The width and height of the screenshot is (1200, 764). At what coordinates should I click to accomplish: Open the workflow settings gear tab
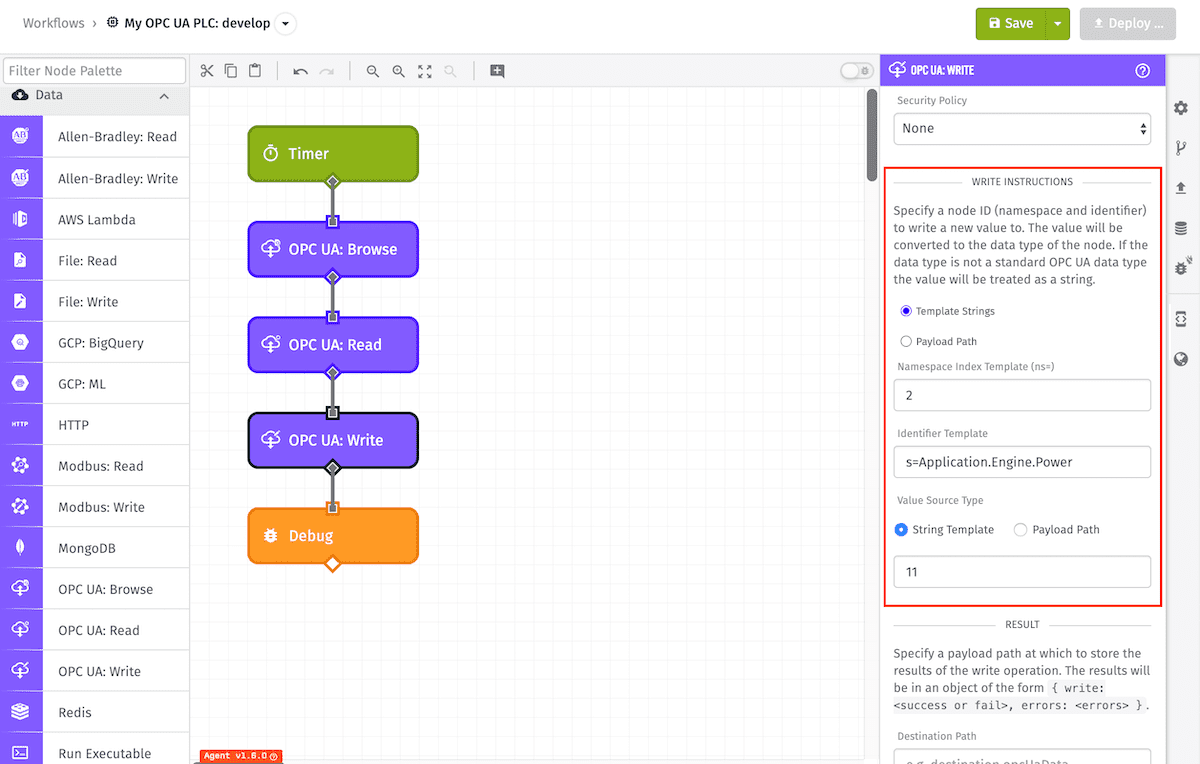1181,108
